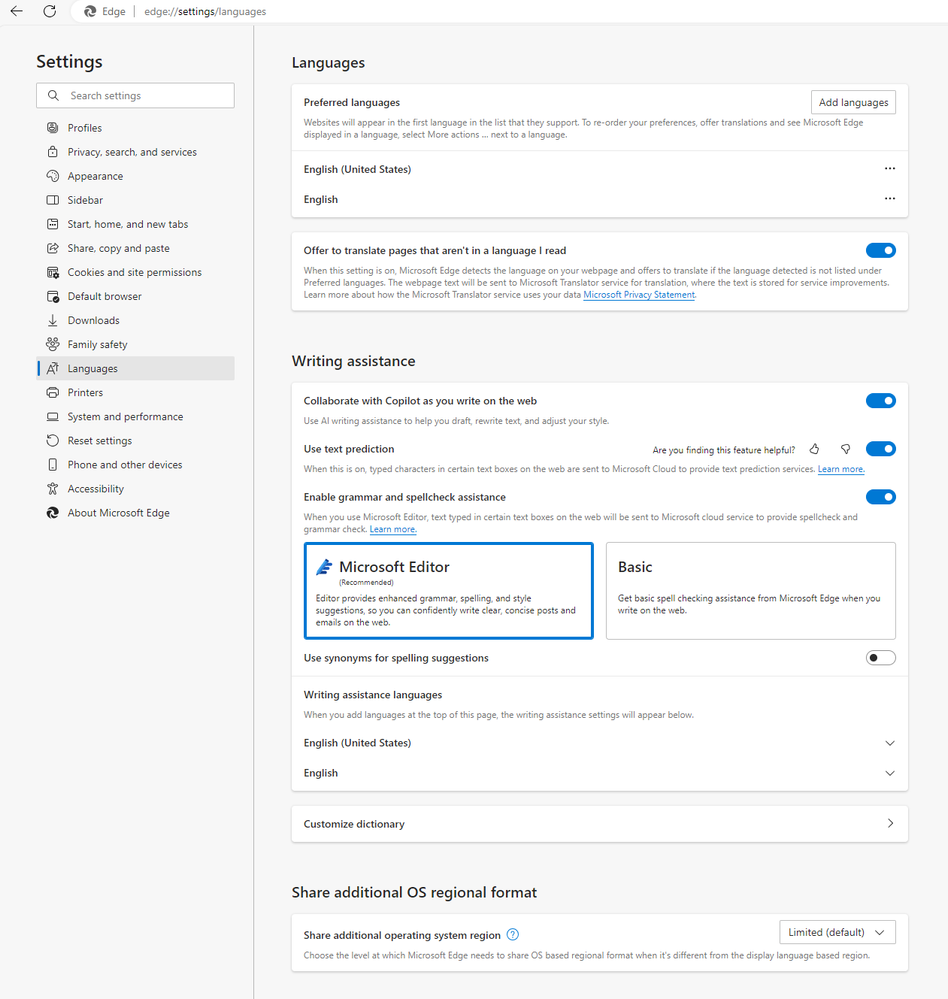The height and width of the screenshot is (999, 948).
Task: Go to Privacy, search, and services
Action: (x=135, y=152)
